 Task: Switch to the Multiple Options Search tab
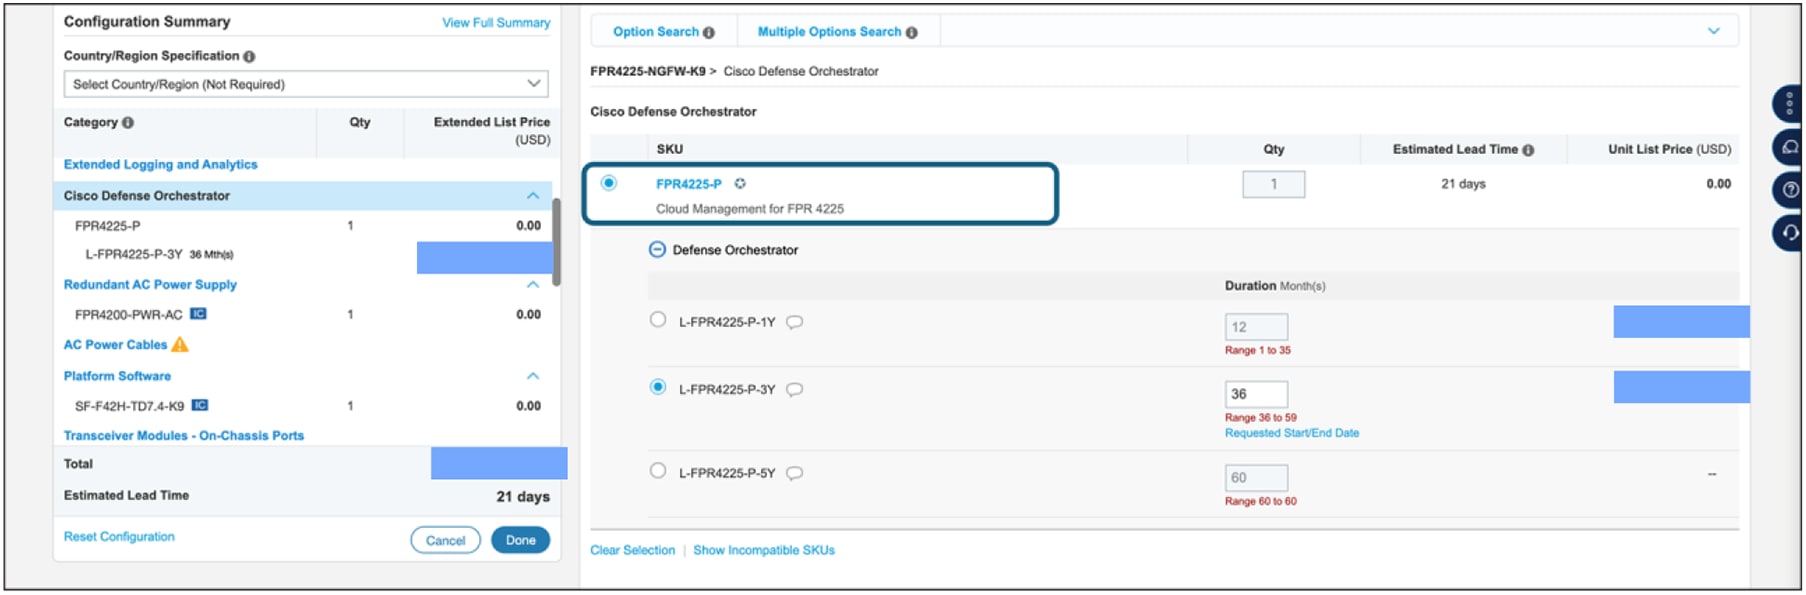[x=837, y=32]
